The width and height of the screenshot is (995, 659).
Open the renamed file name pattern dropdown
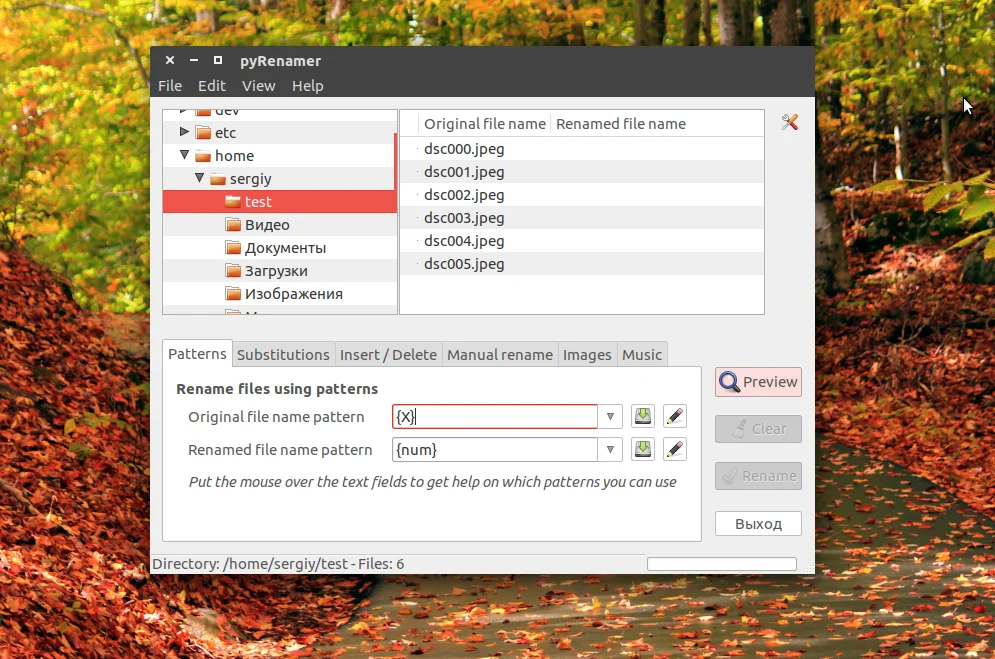[x=610, y=450]
